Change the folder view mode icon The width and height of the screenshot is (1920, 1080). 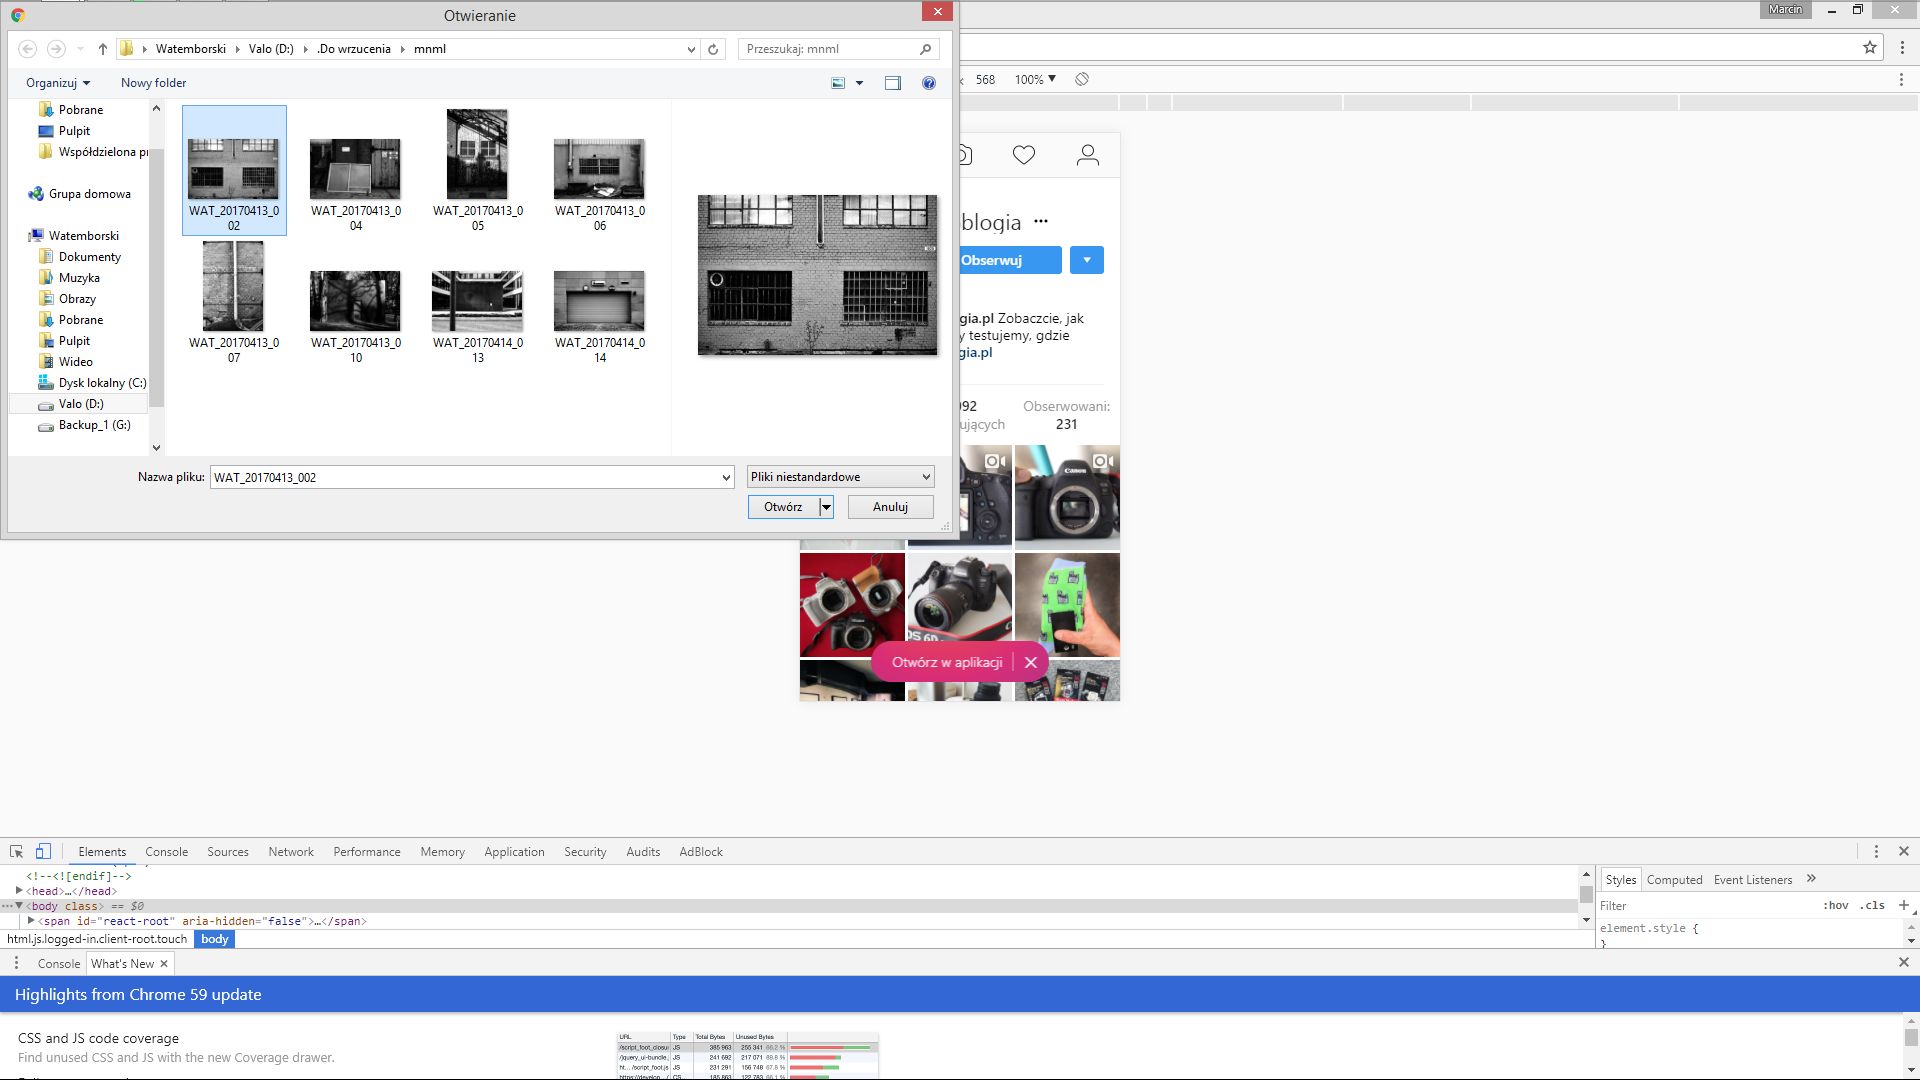[x=839, y=83]
